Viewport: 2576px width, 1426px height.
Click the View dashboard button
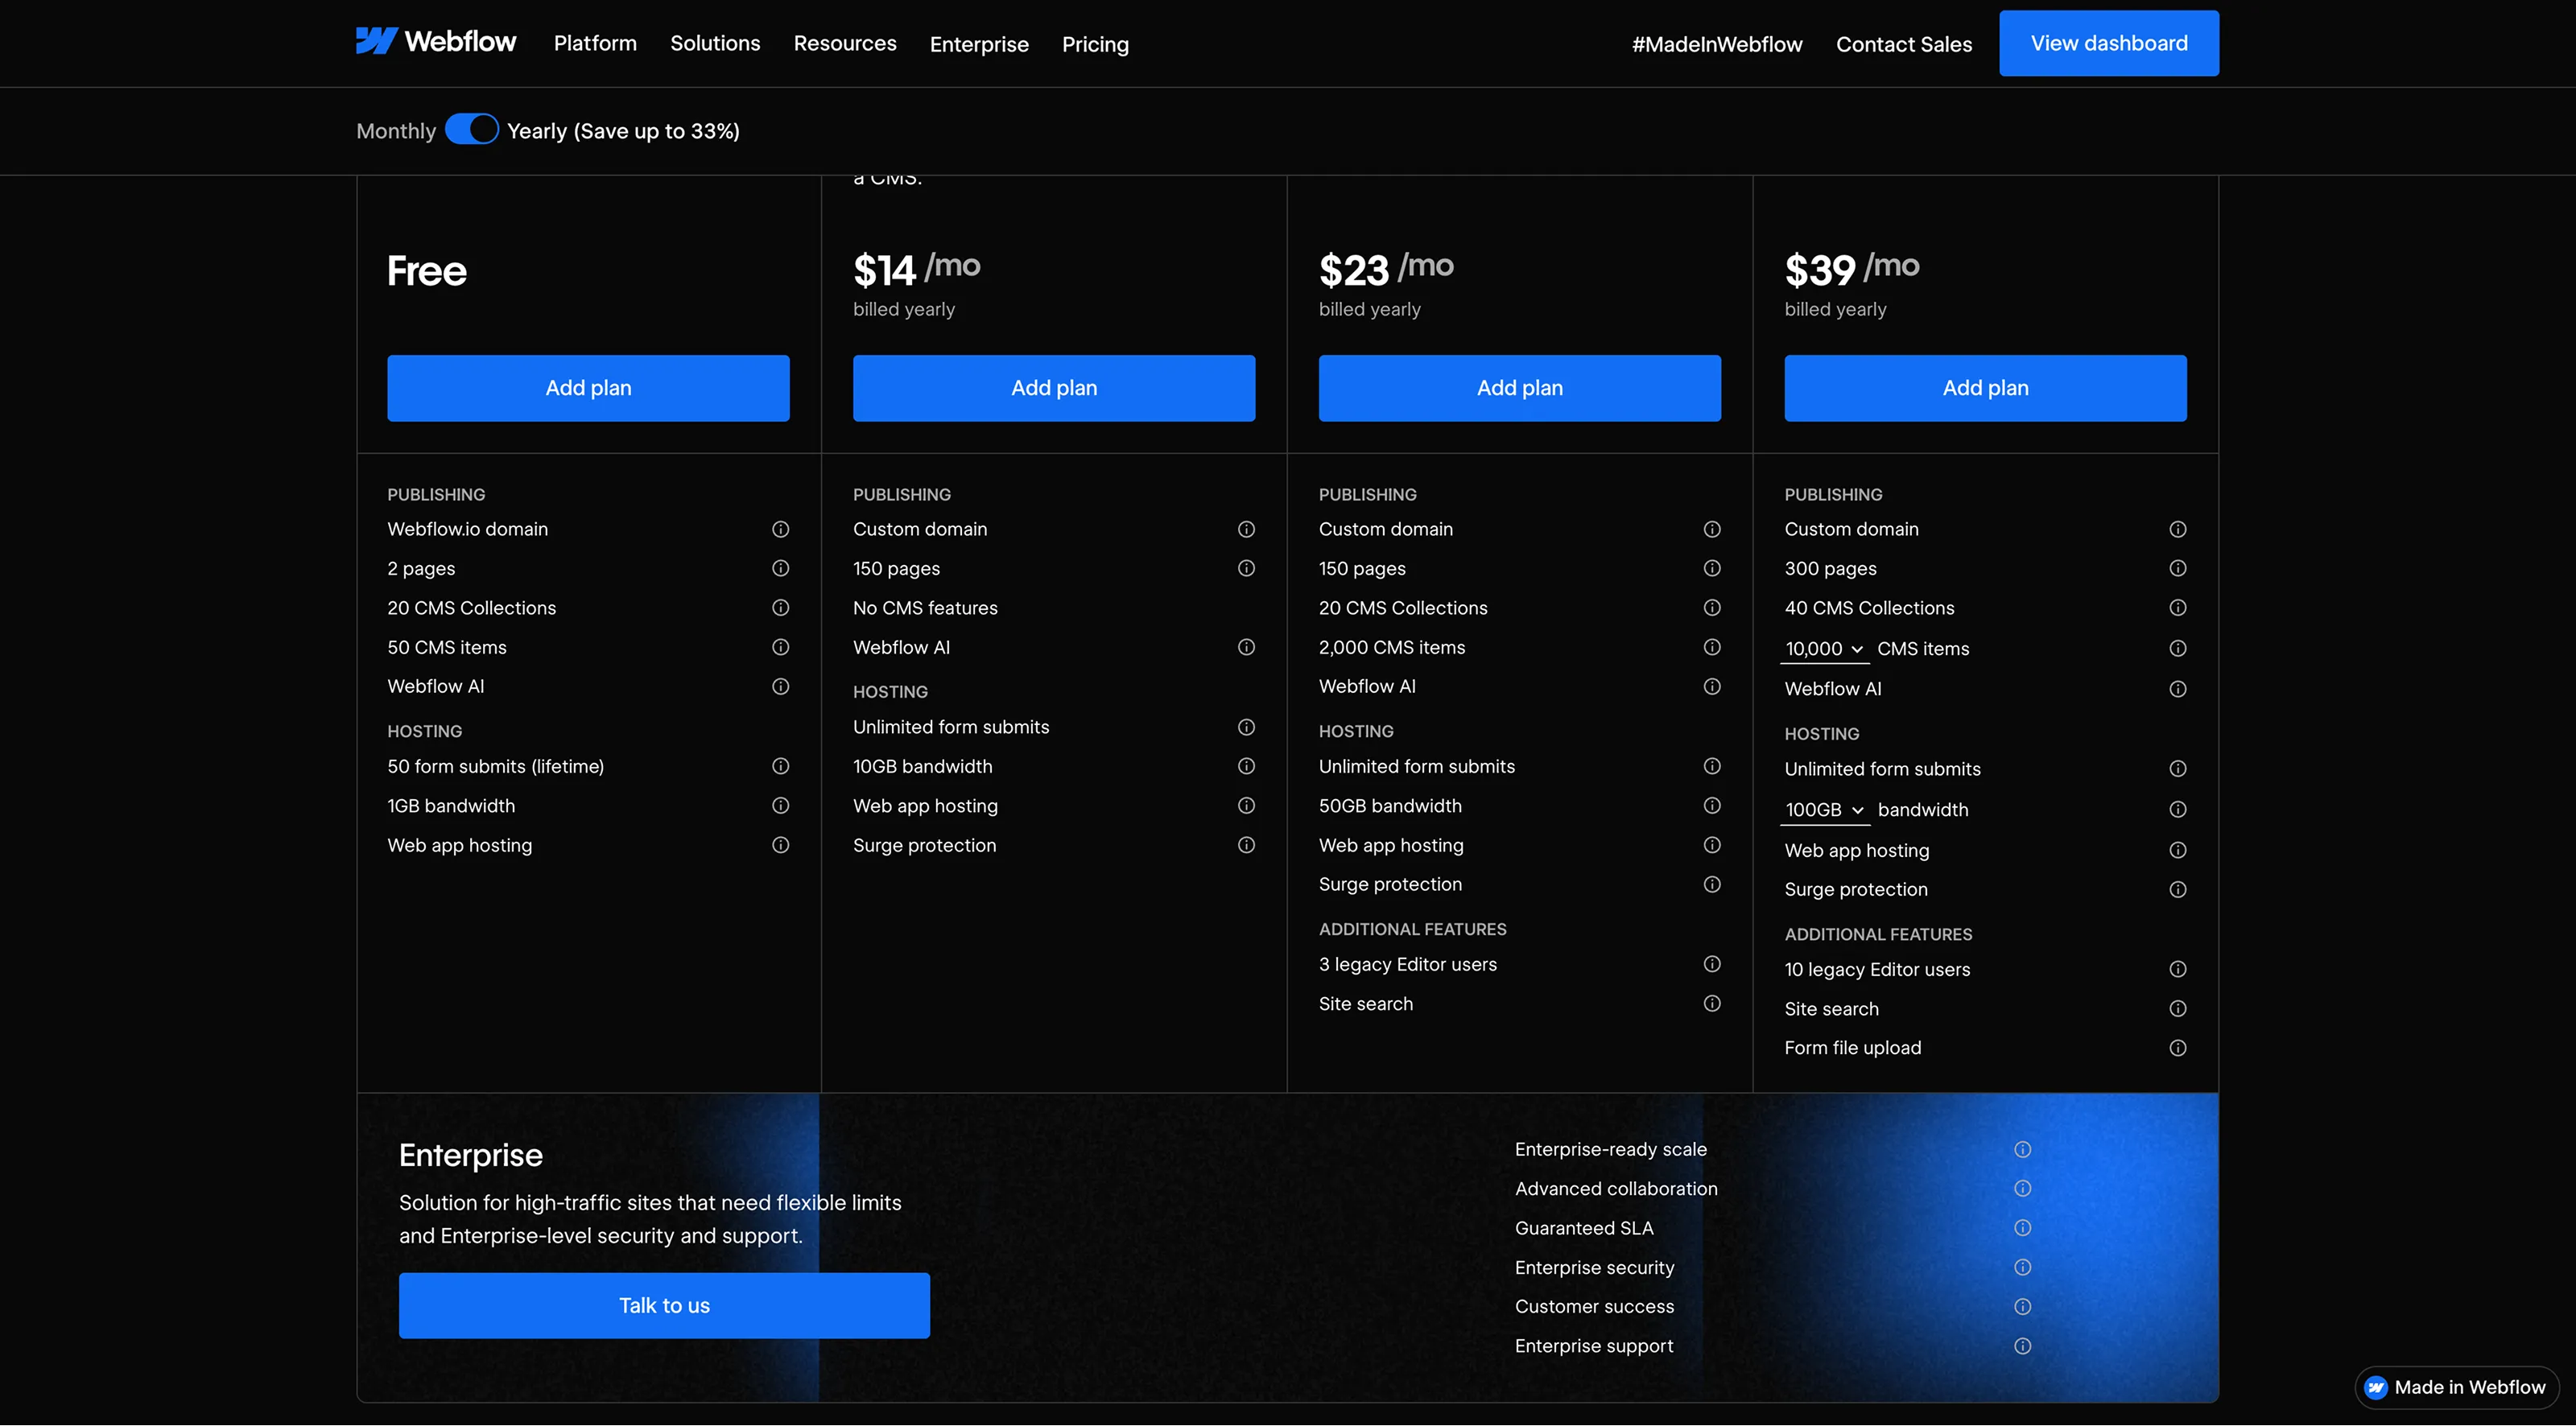tap(2109, 43)
